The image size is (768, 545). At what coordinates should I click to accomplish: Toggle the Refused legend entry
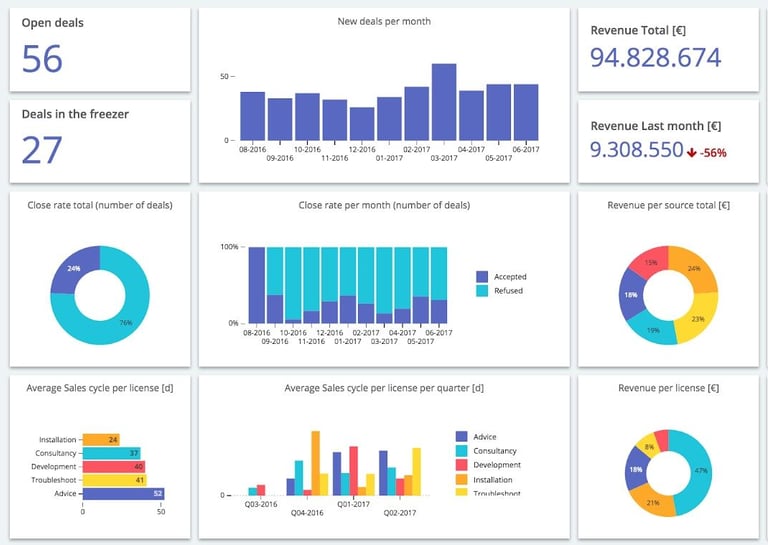[x=500, y=291]
